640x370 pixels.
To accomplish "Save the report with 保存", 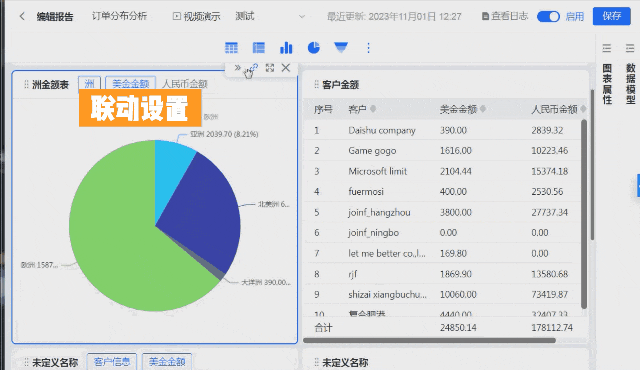I will (x=611, y=16).
